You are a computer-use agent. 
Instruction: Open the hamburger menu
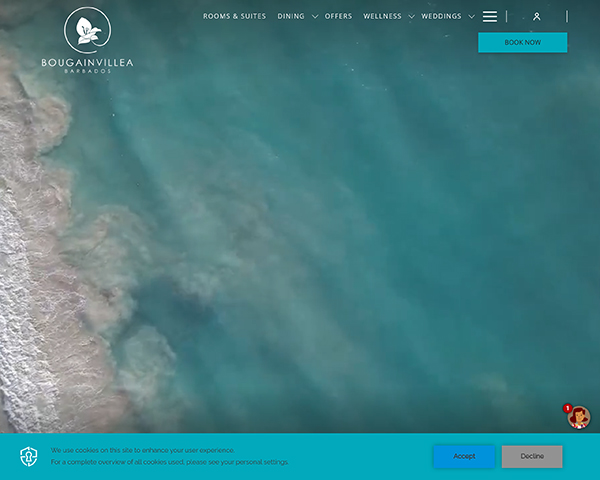[490, 17]
